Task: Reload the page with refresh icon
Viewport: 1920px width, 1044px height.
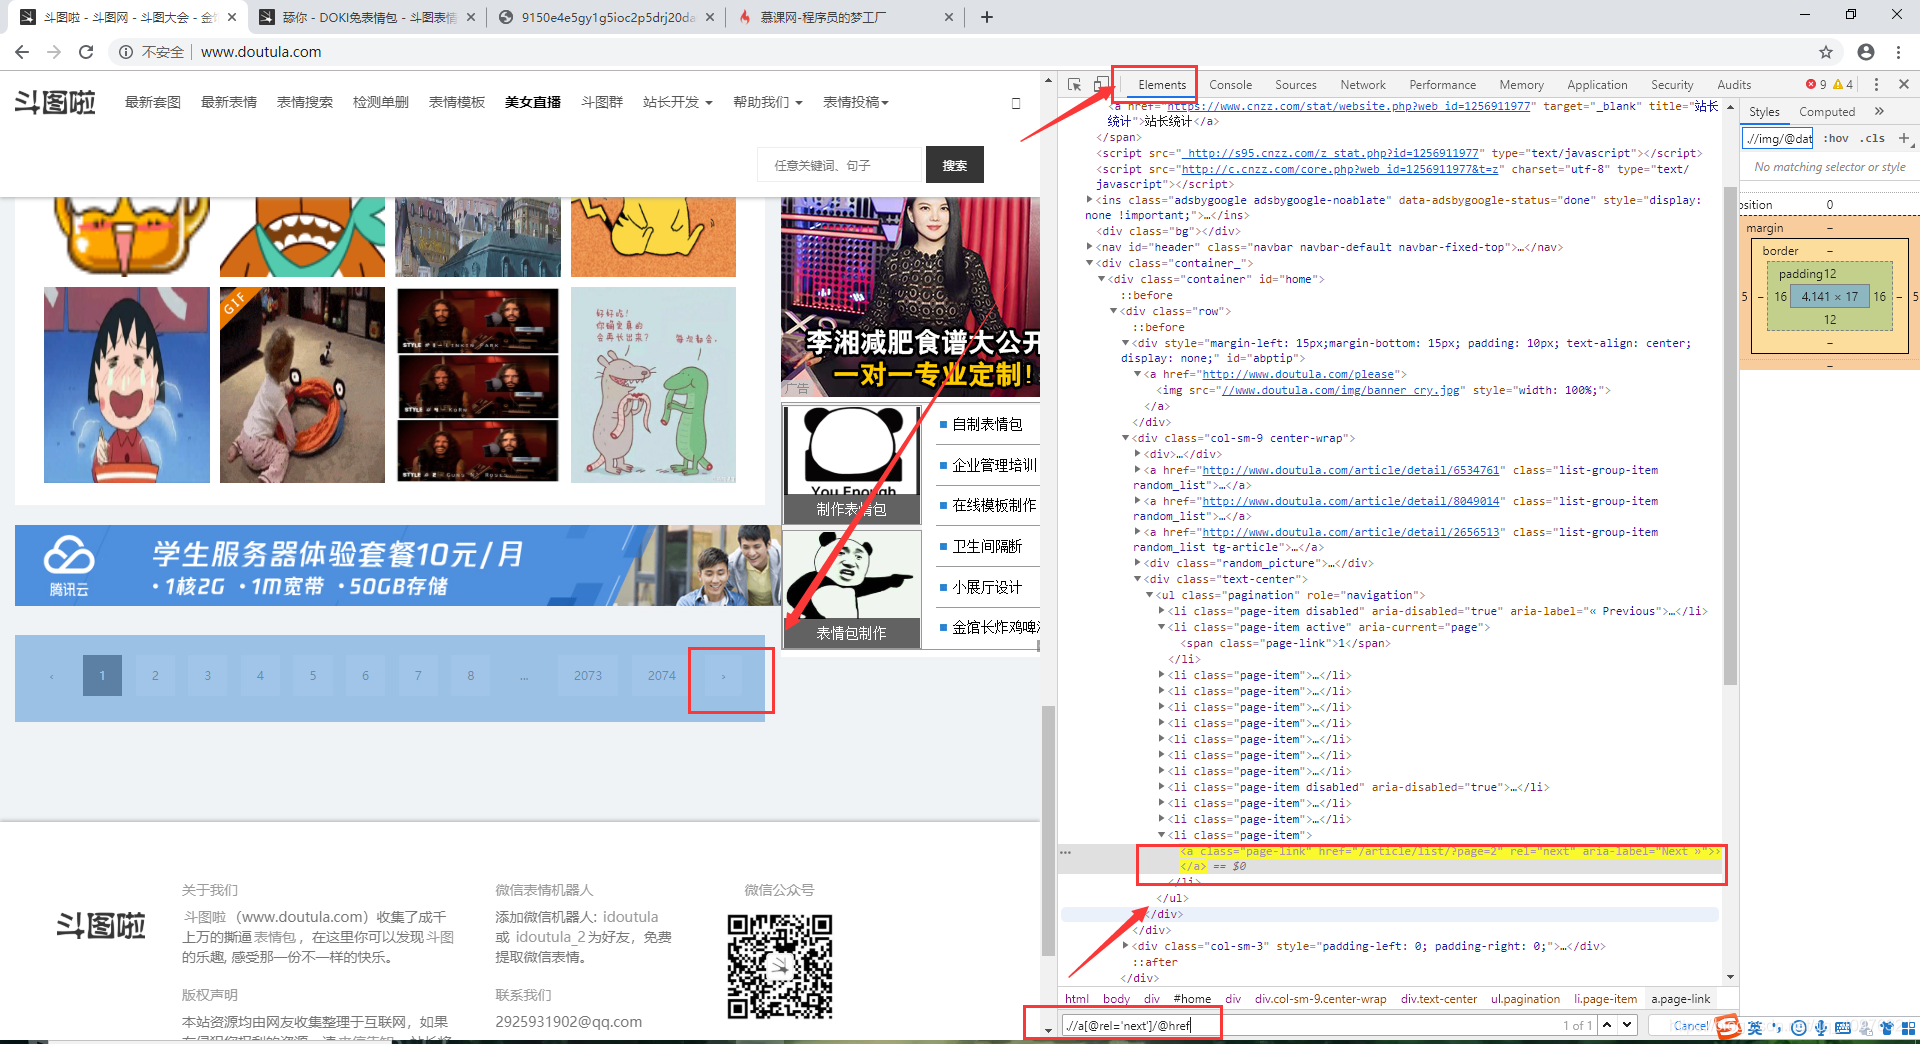Action: point(86,52)
